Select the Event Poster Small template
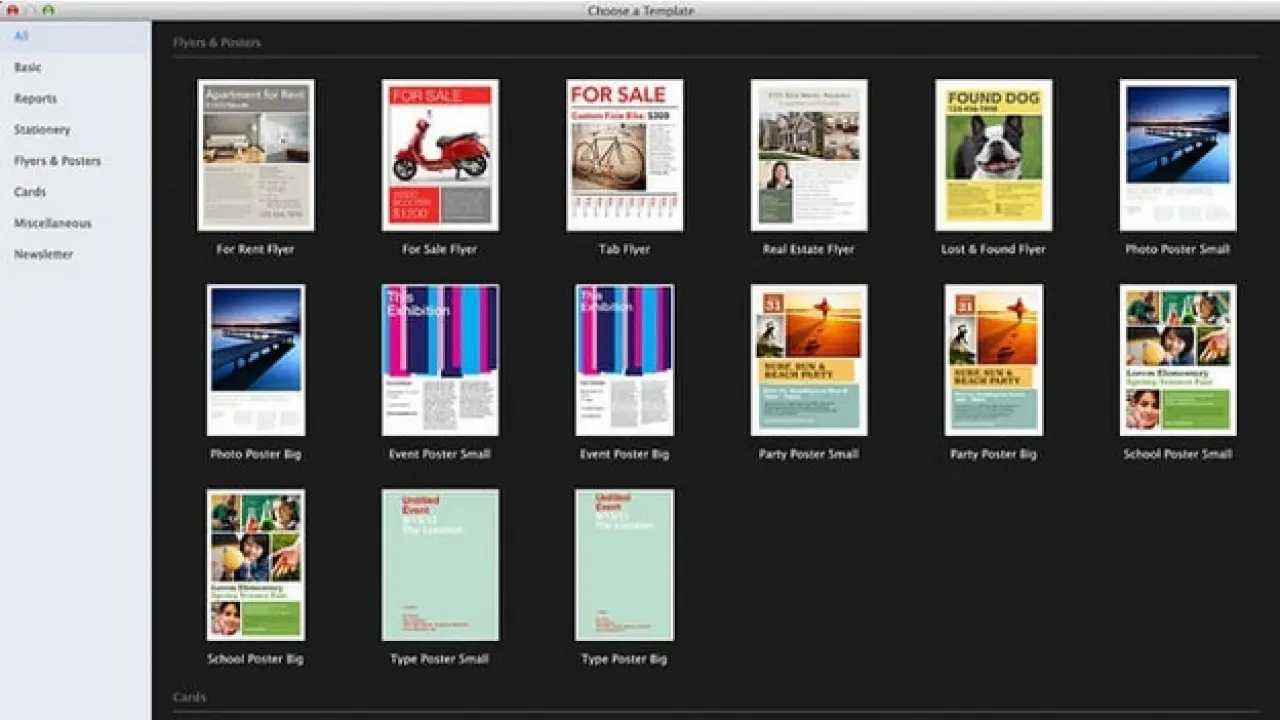Image resolution: width=1280 pixels, height=720 pixels. (440, 360)
